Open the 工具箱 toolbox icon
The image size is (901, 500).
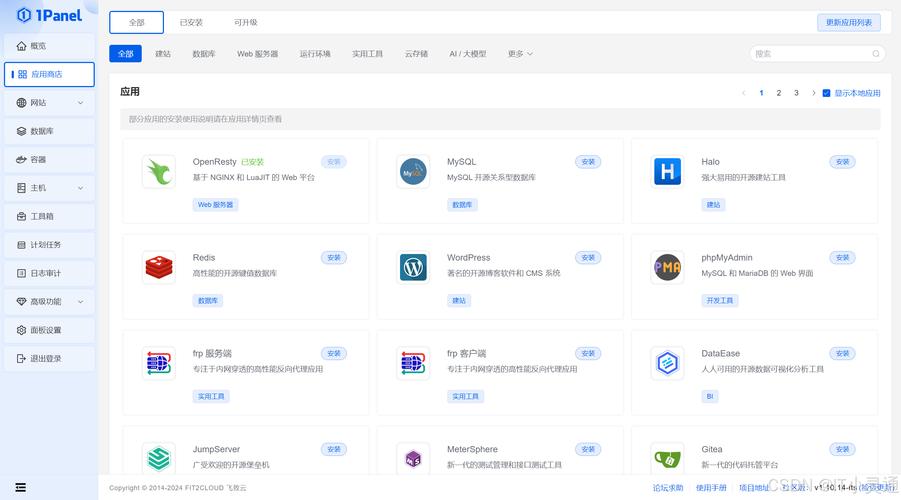21,216
